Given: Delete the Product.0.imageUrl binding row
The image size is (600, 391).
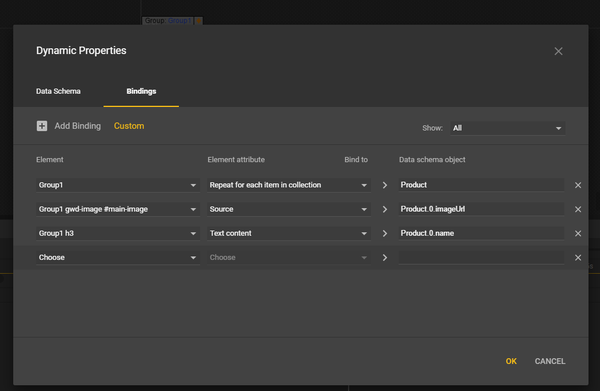Looking at the screenshot, I should tap(578, 209).
